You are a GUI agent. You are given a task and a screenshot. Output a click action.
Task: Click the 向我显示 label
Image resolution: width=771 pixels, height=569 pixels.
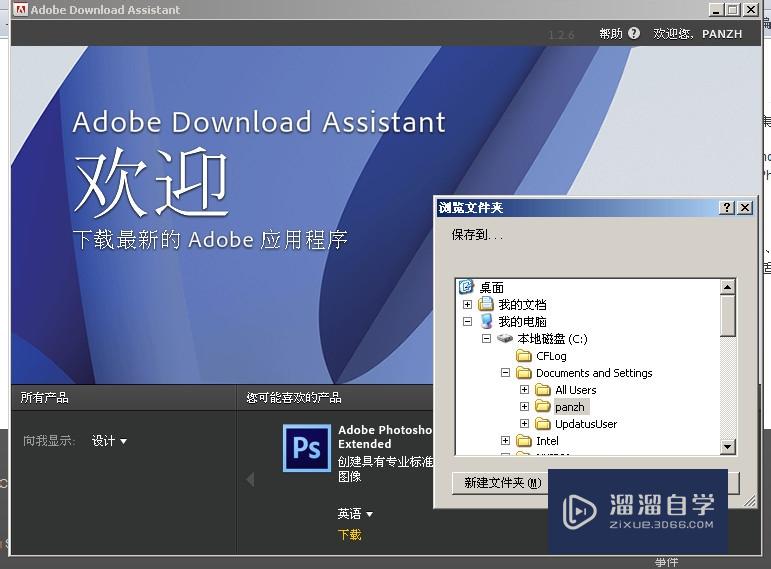(x=49, y=441)
